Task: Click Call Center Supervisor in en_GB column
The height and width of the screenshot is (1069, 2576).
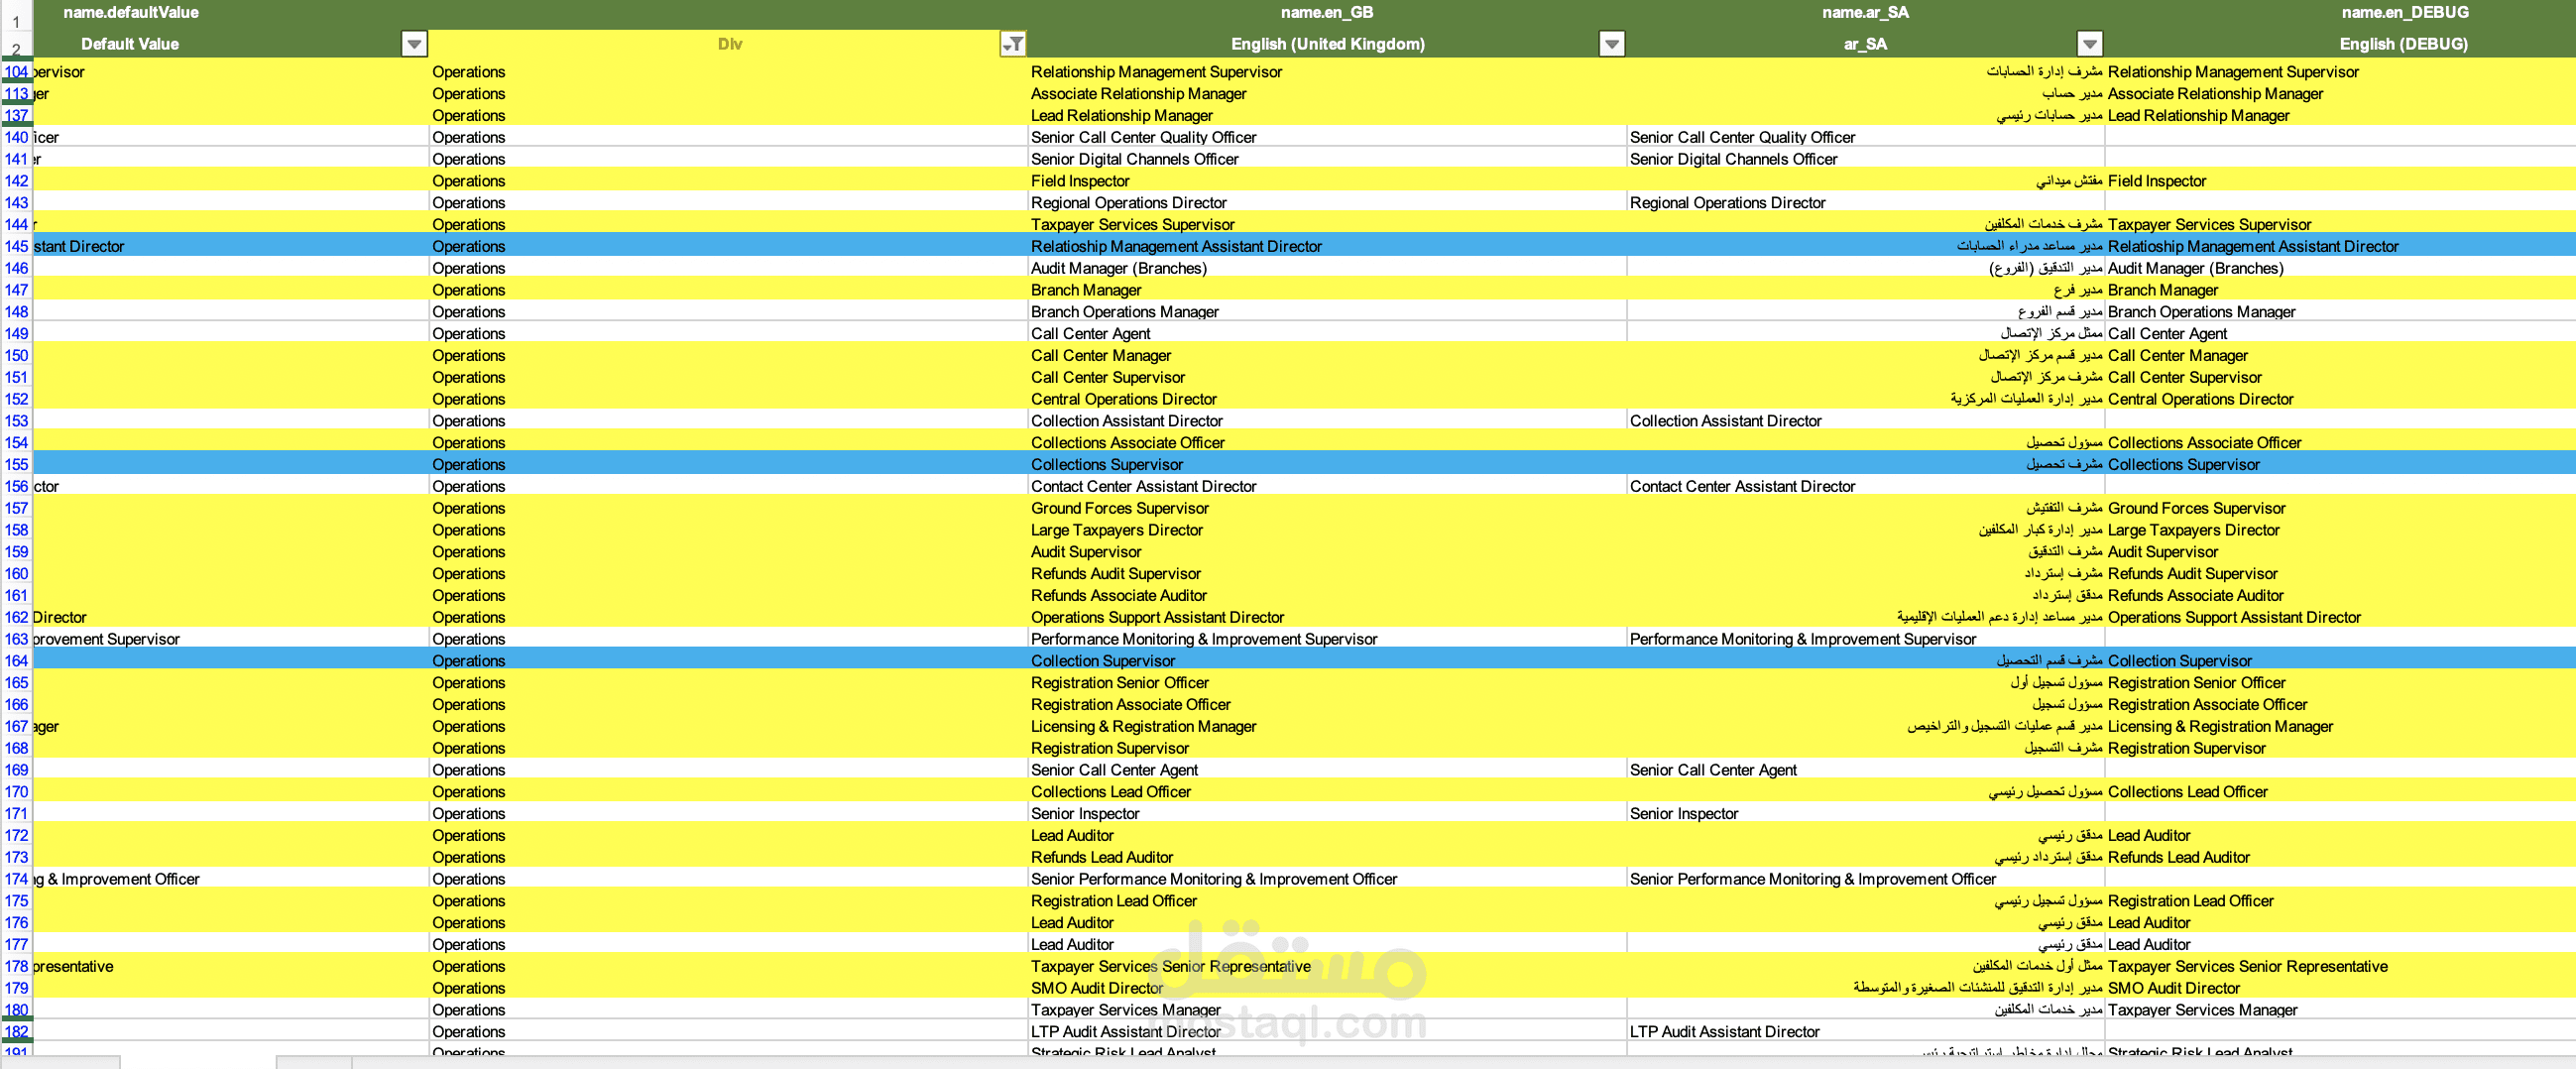Action: point(1107,377)
